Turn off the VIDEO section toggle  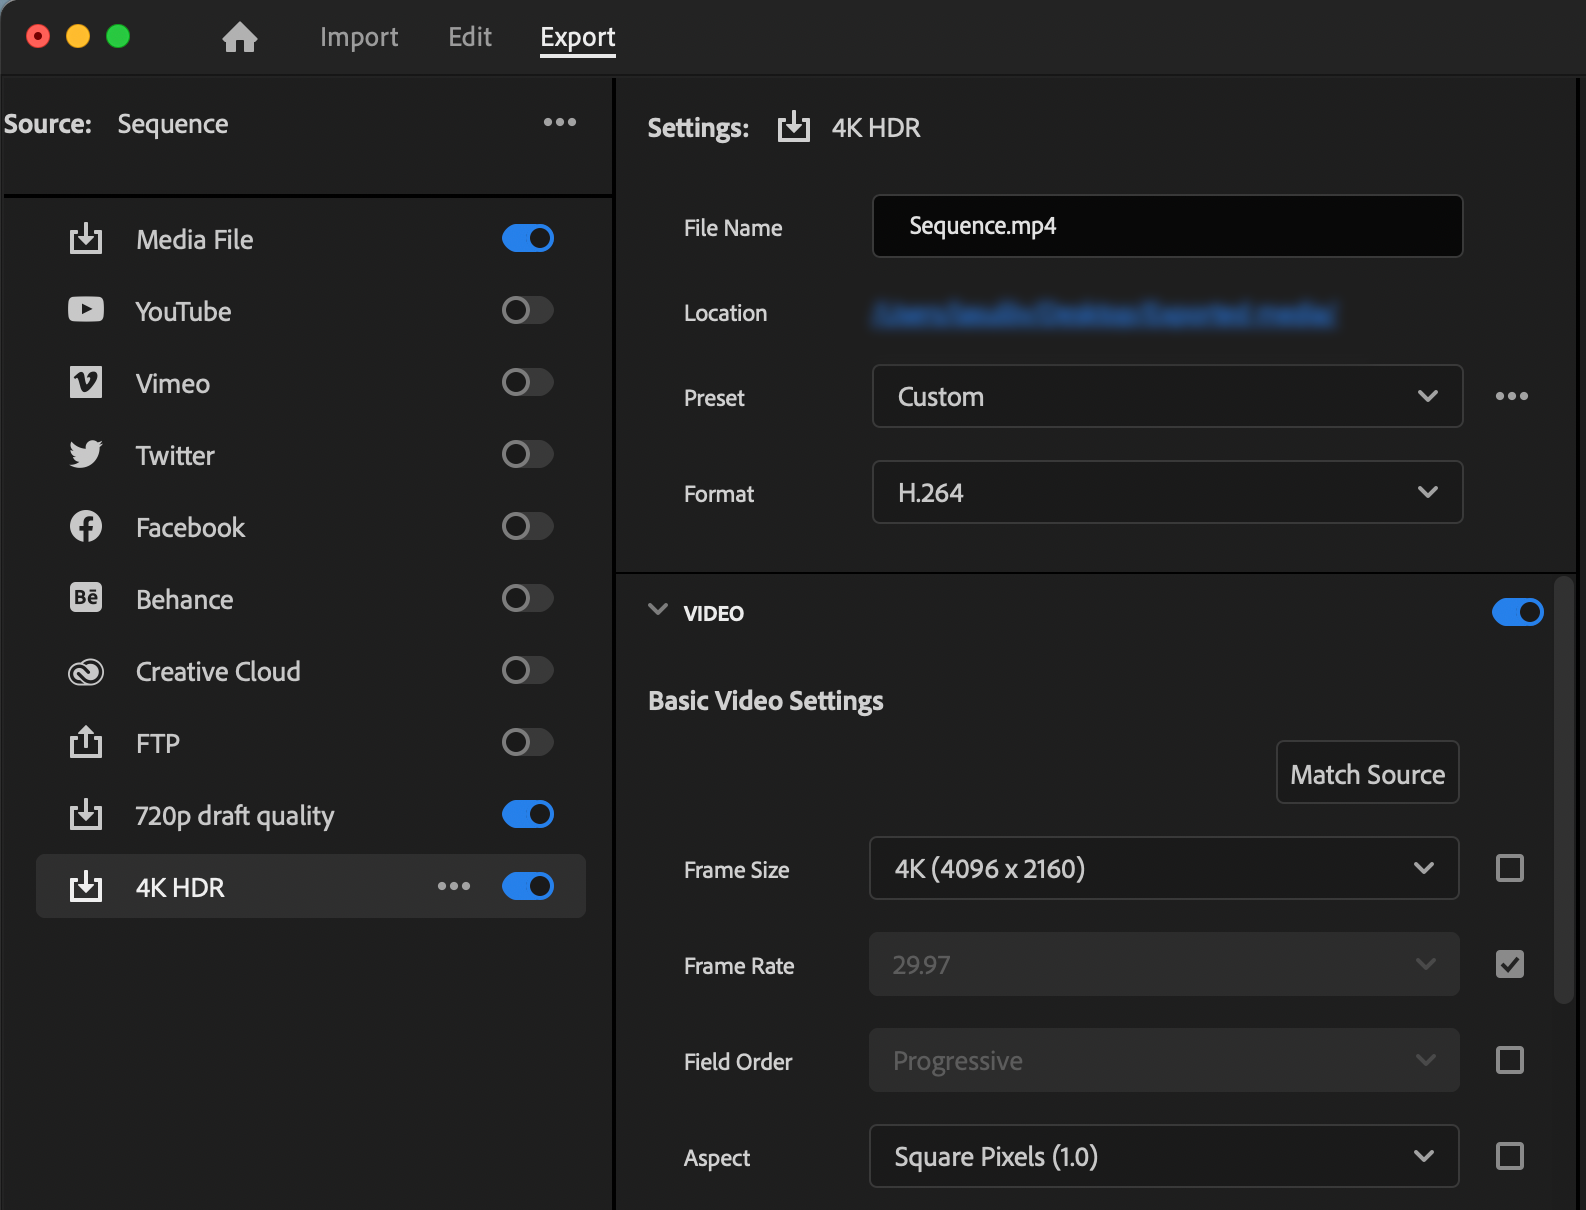click(1517, 612)
